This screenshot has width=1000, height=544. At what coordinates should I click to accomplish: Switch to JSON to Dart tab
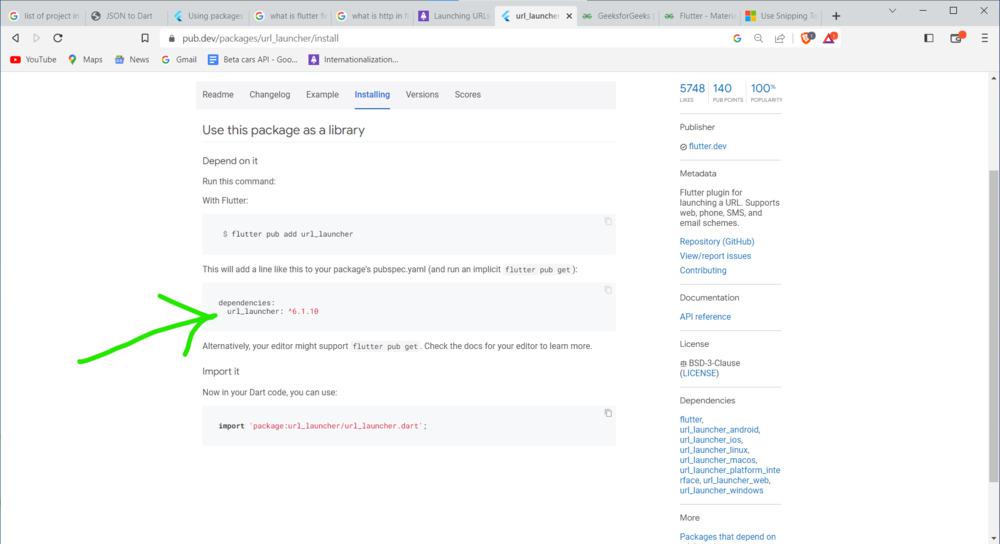click(124, 16)
